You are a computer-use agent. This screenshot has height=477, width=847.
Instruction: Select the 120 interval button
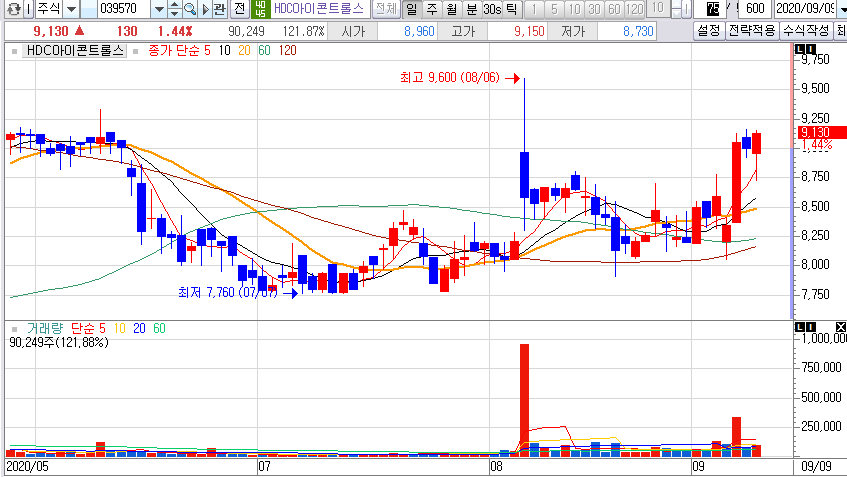[x=634, y=9]
